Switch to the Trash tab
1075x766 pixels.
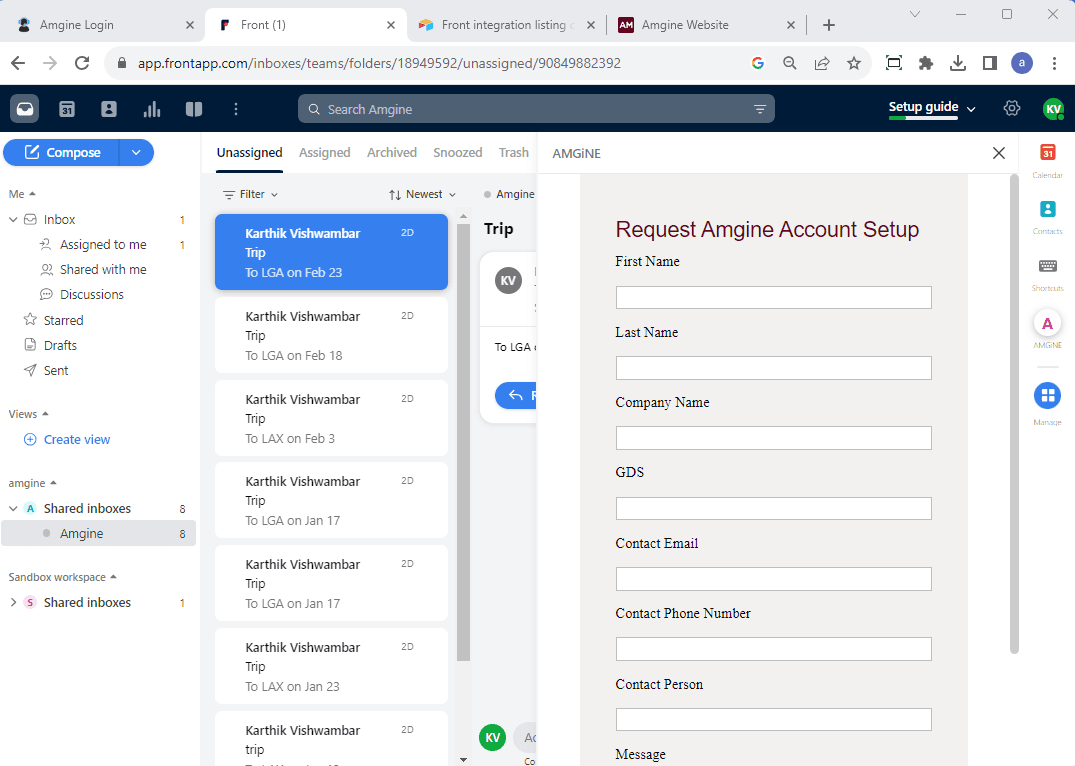click(514, 152)
